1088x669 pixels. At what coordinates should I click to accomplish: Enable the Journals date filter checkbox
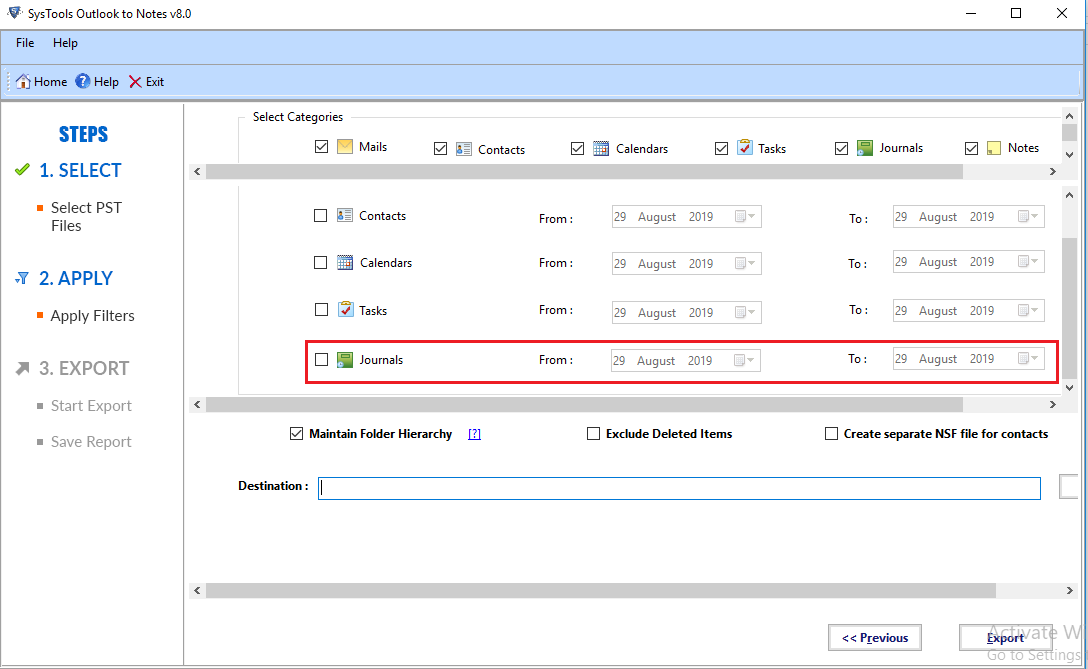click(x=321, y=359)
